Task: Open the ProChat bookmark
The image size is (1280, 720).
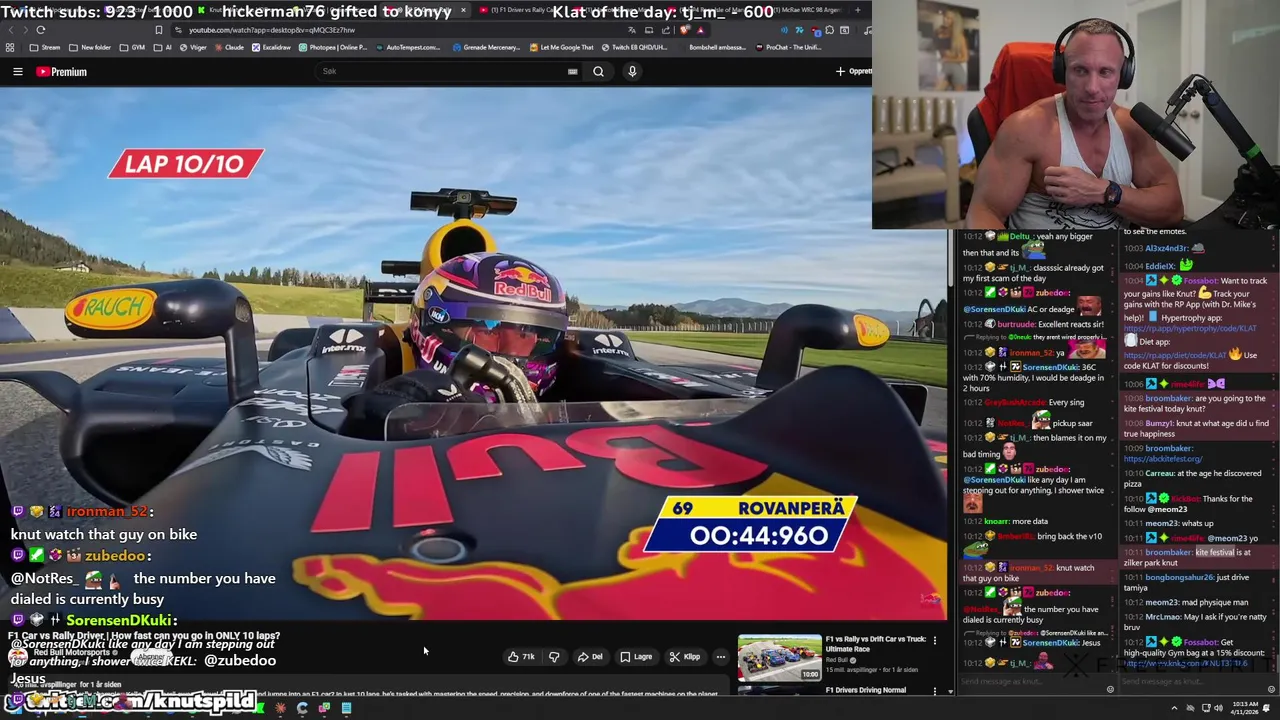Action: [x=791, y=47]
